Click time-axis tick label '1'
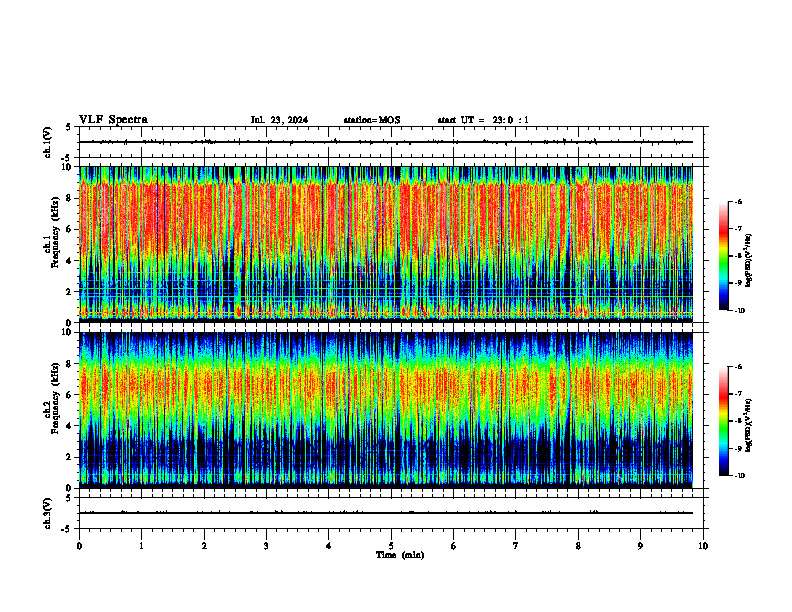The width and height of the screenshot is (792, 612). tap(141, 546)
